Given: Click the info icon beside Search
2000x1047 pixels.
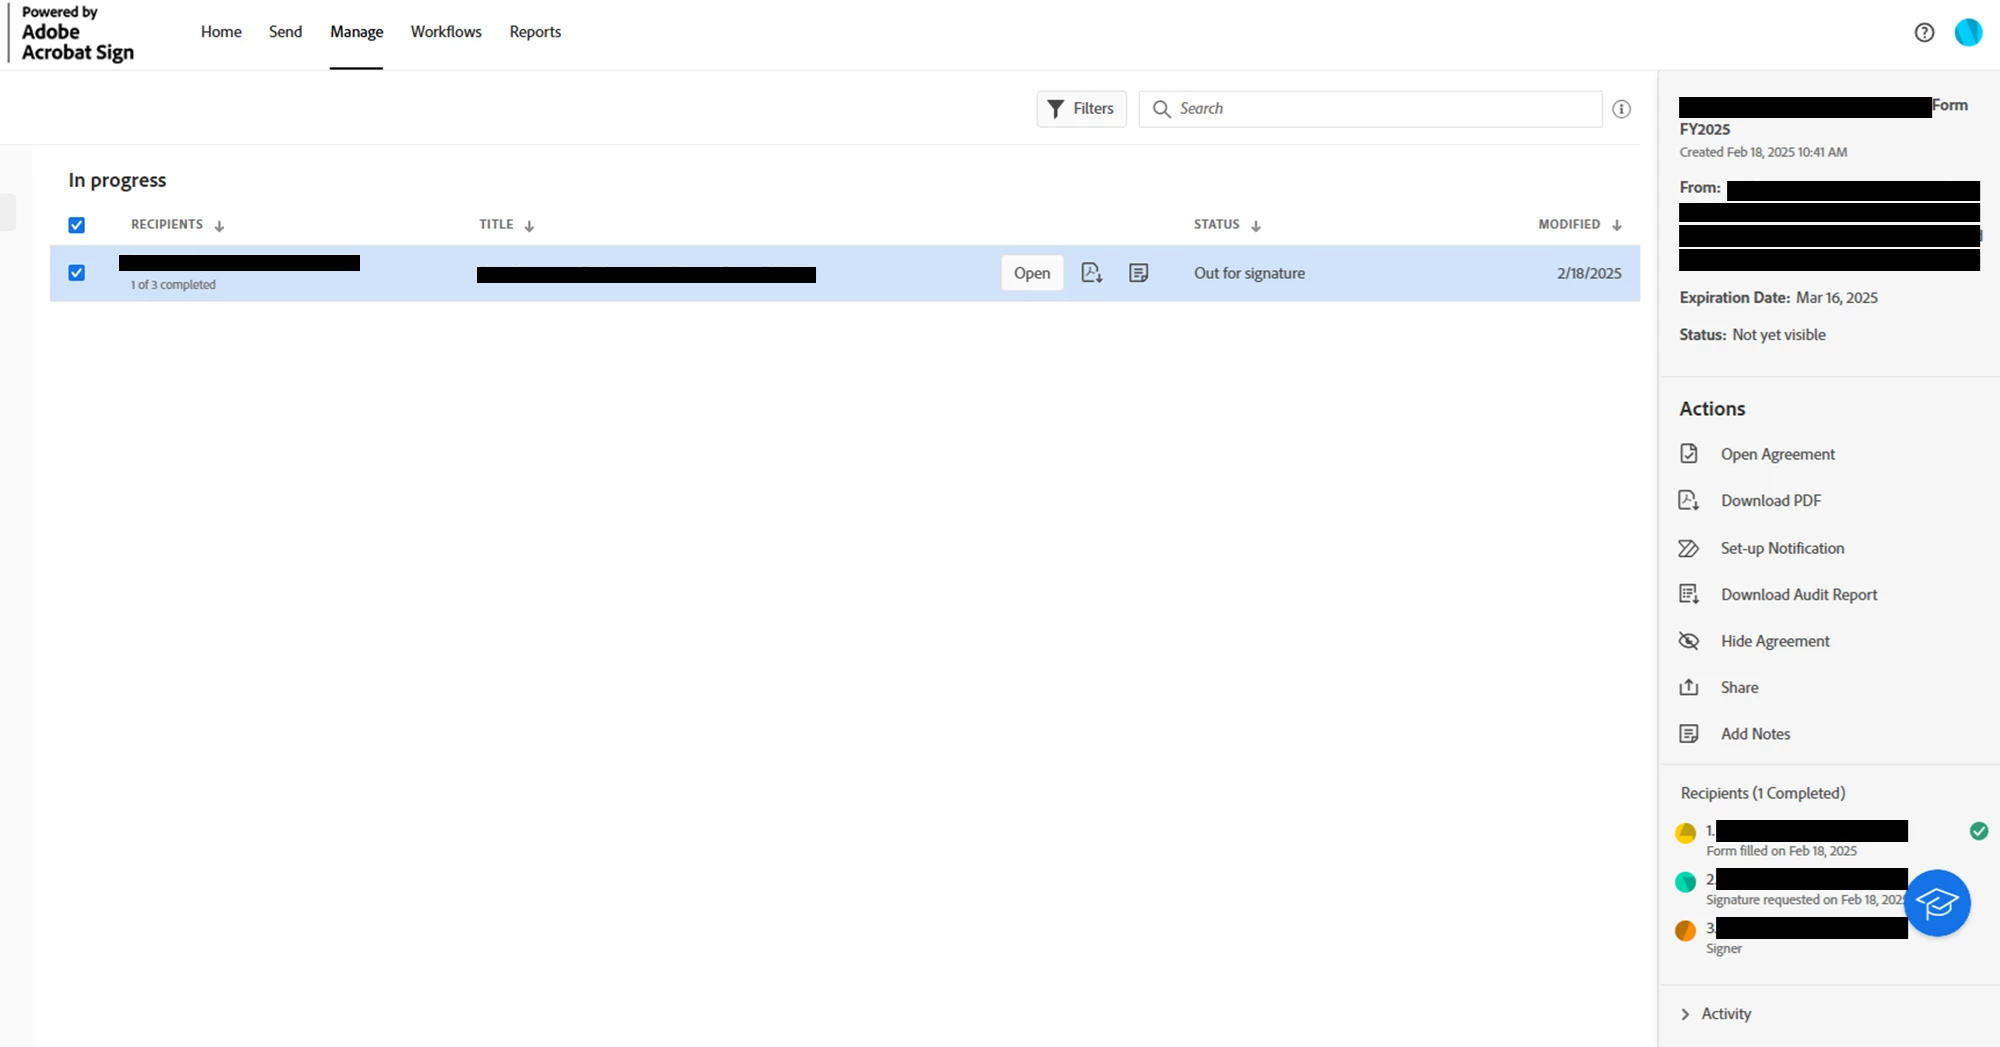Looking at the screenshot, I should click(1621, 109).
